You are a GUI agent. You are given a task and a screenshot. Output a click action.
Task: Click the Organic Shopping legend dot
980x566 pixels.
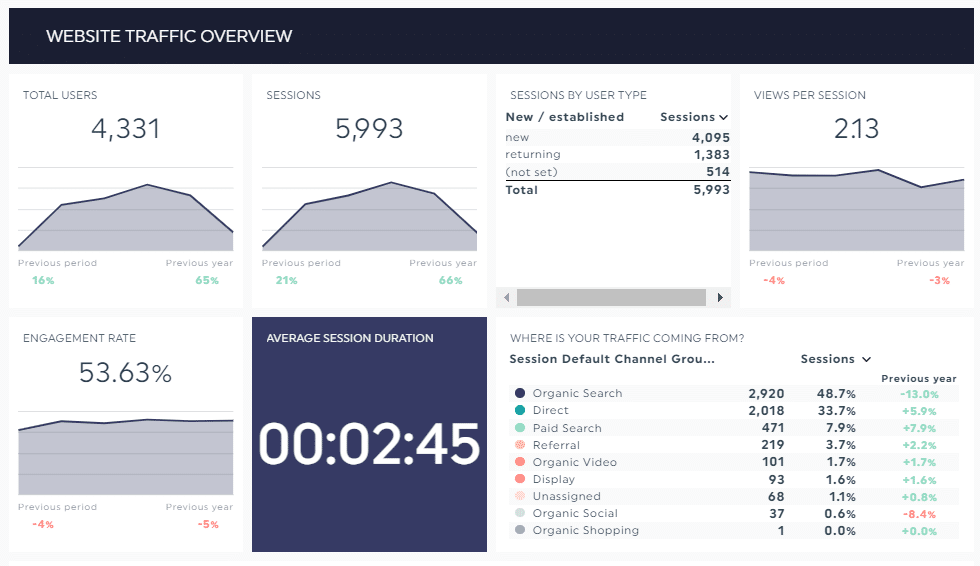(519, 530)
